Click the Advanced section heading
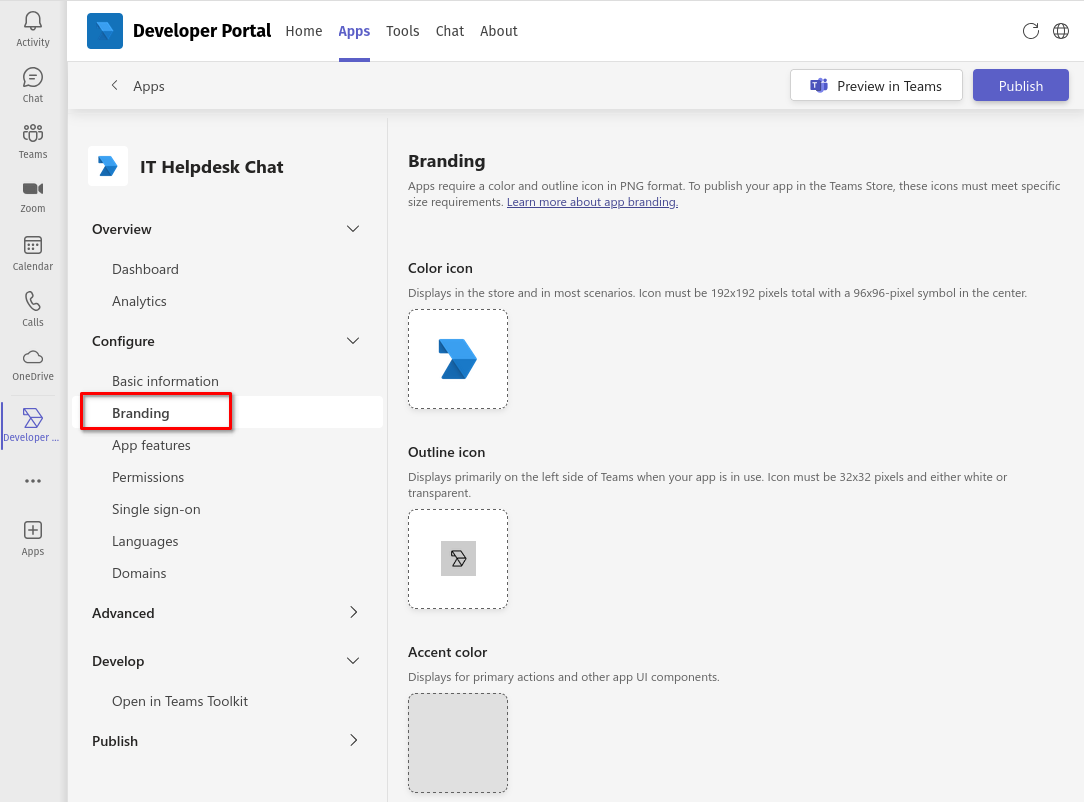 [123, 613]
